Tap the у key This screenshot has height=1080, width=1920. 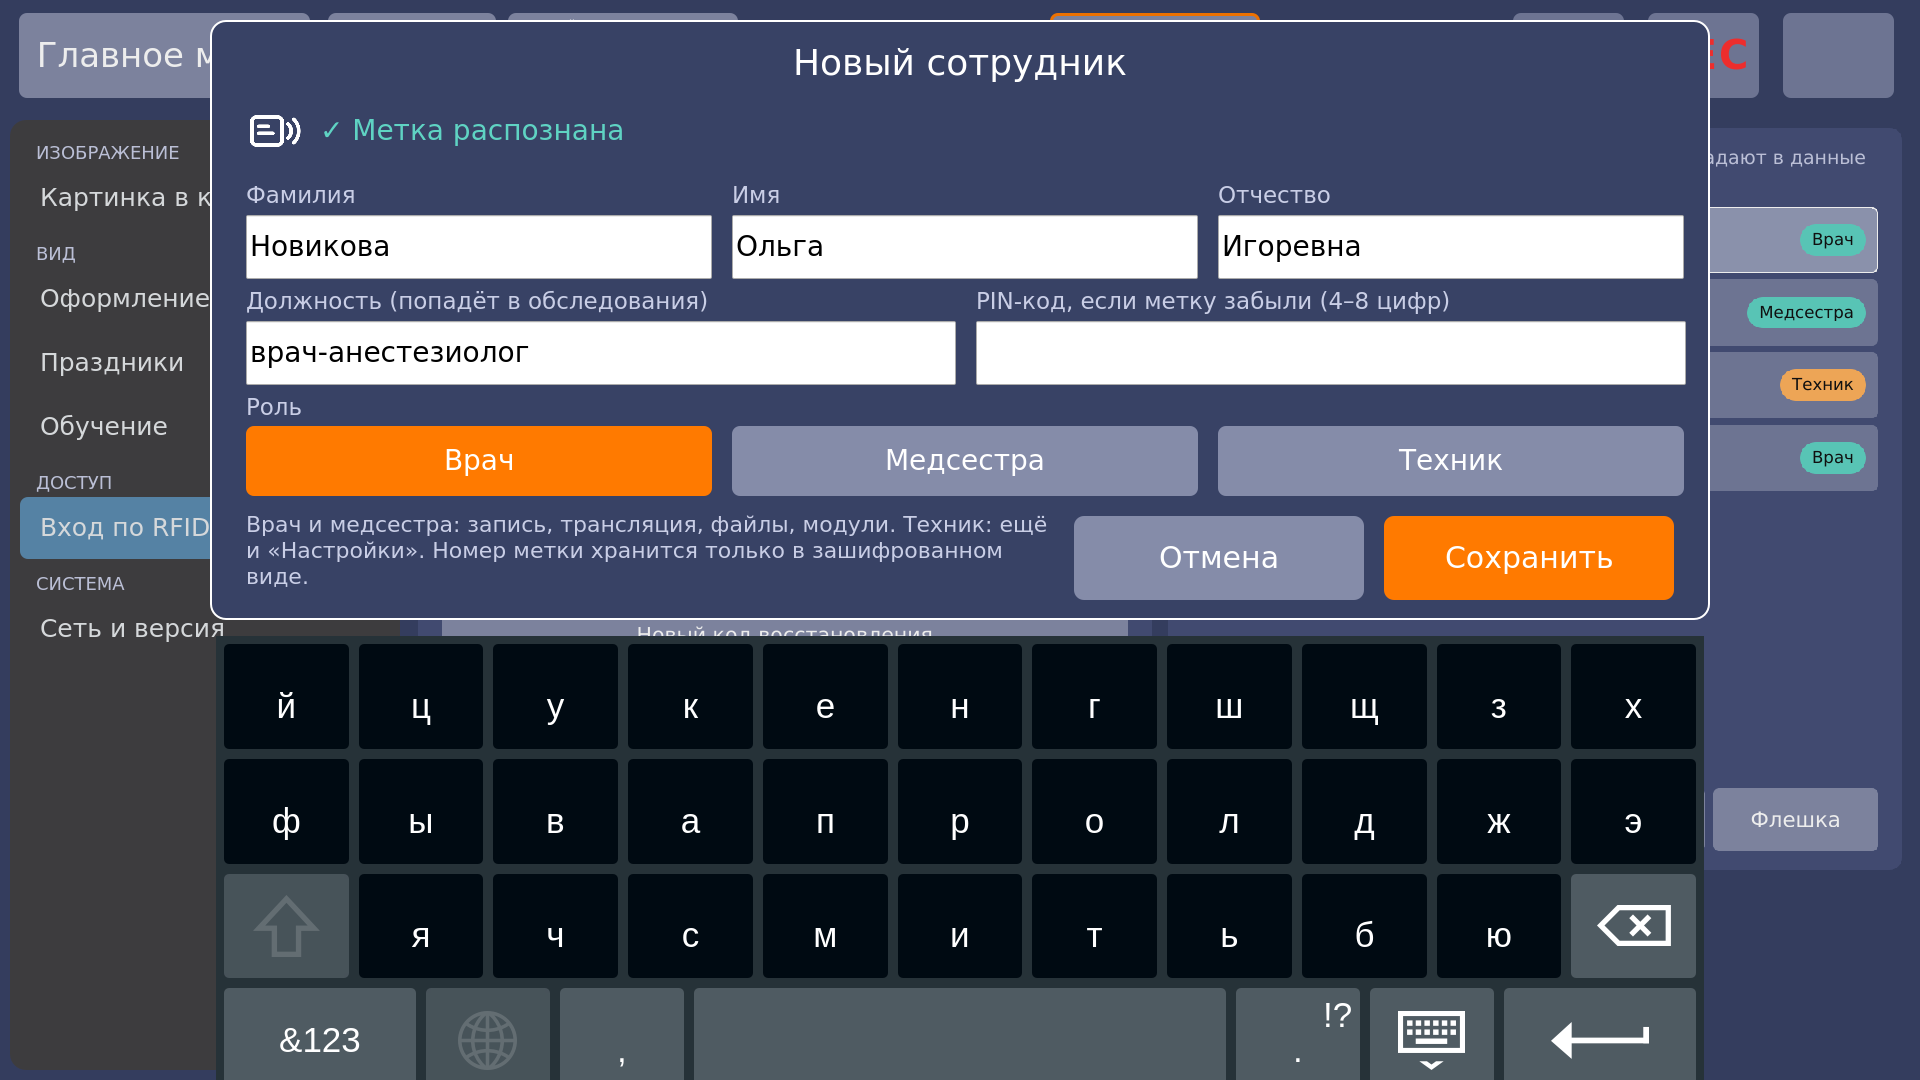pos(555,697)
